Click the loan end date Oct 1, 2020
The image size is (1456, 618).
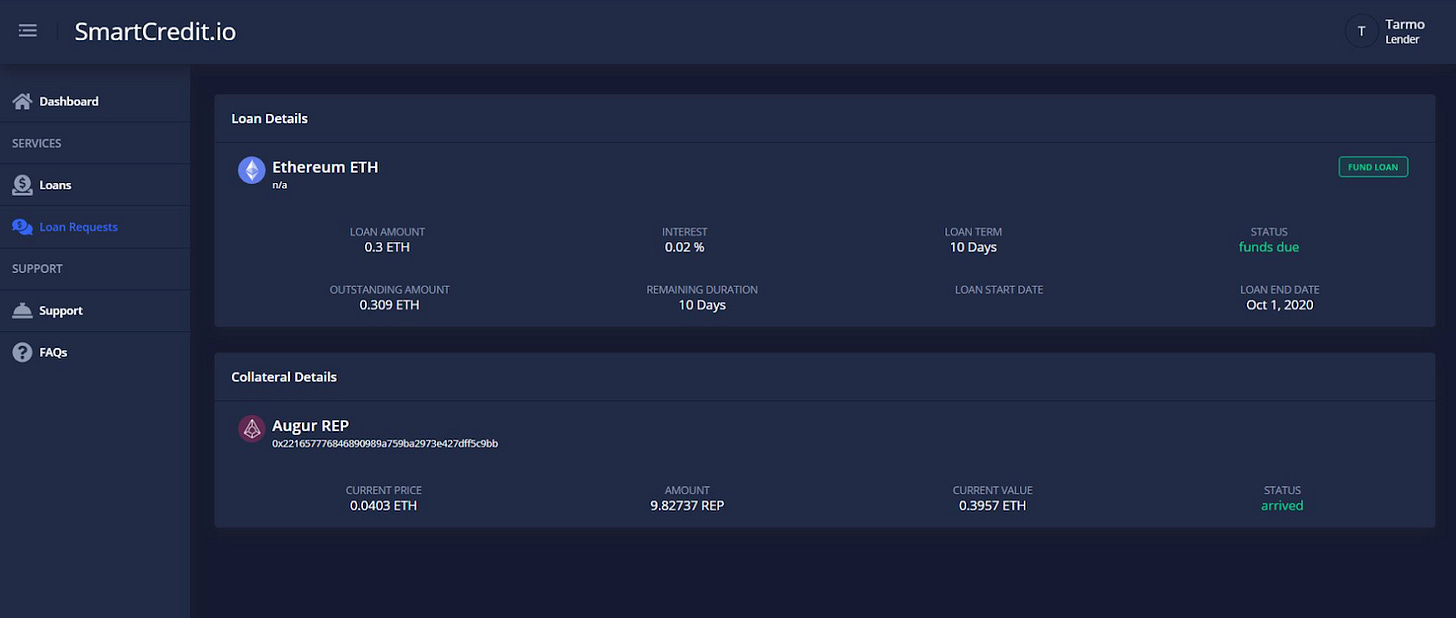pyautogui.click(x=1279, y=305)
